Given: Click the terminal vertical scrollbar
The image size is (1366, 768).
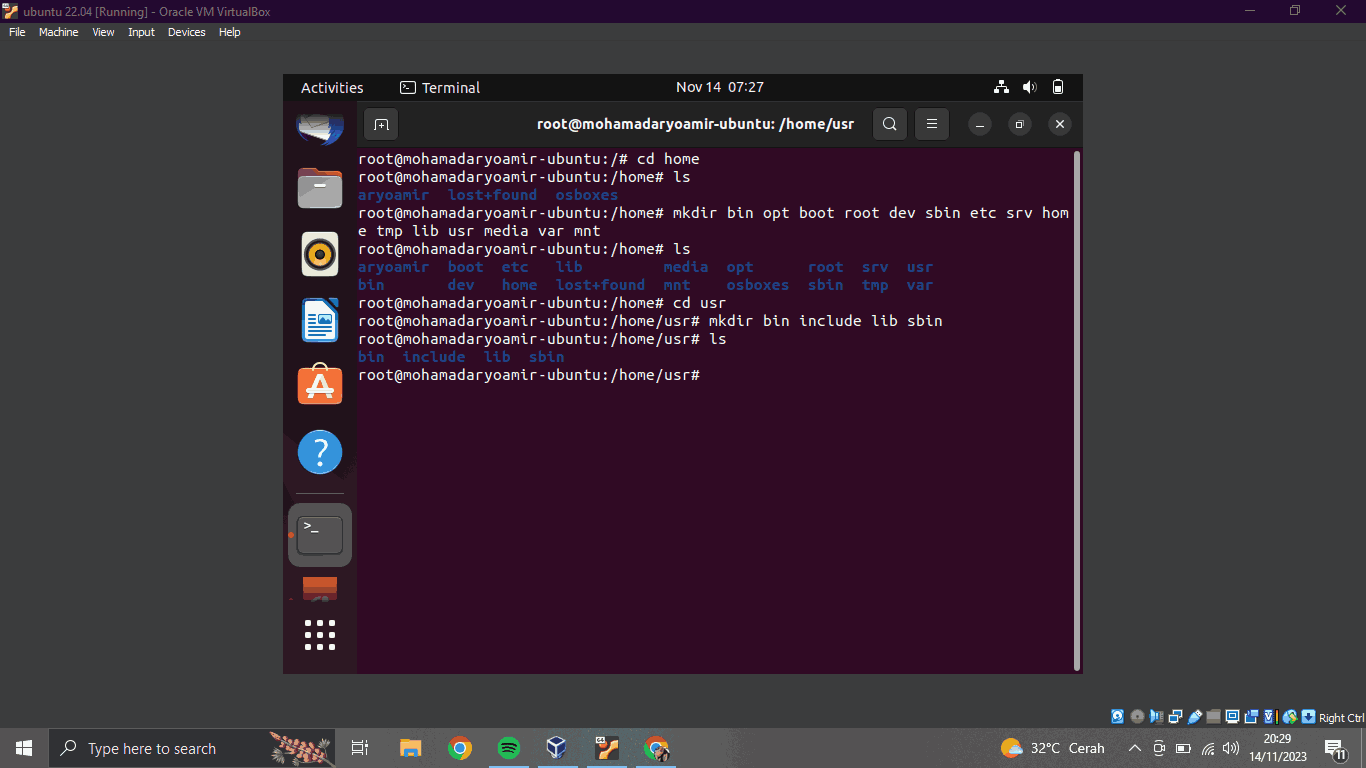Looking at the screenshot, I should click(x=1076, y=410).
